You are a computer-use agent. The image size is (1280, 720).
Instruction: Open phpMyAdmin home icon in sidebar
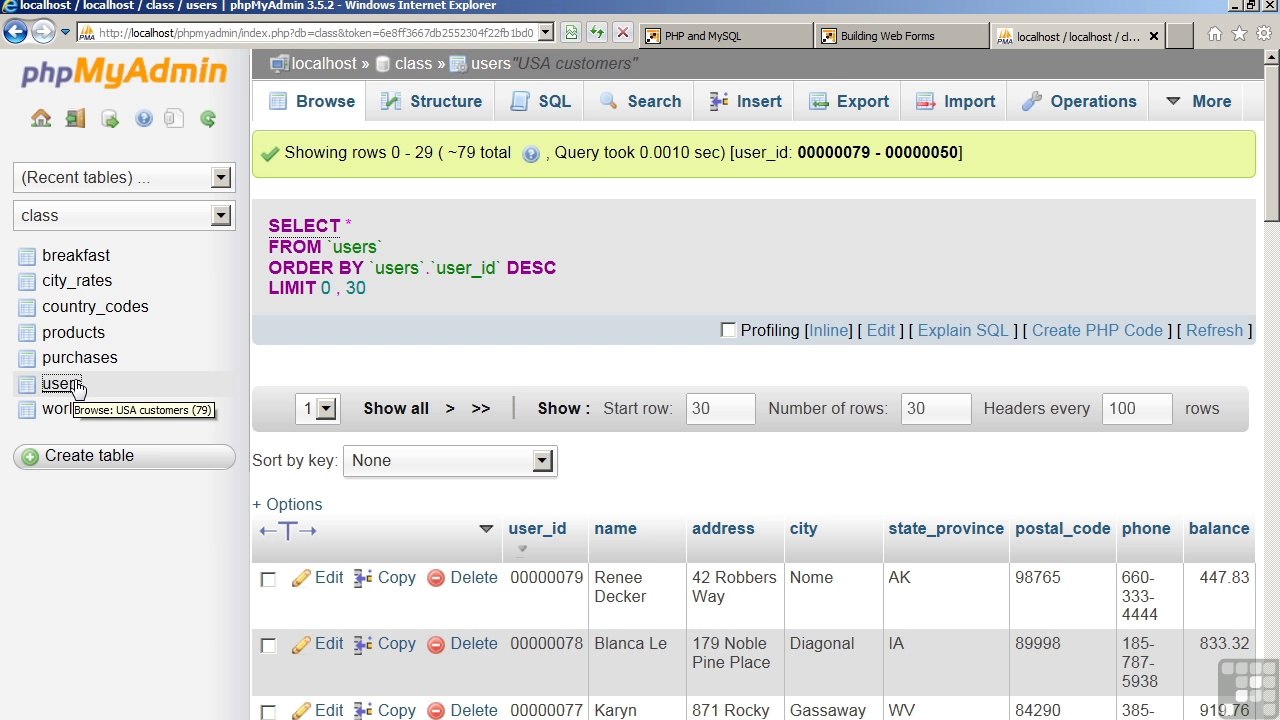pos(41,119)
